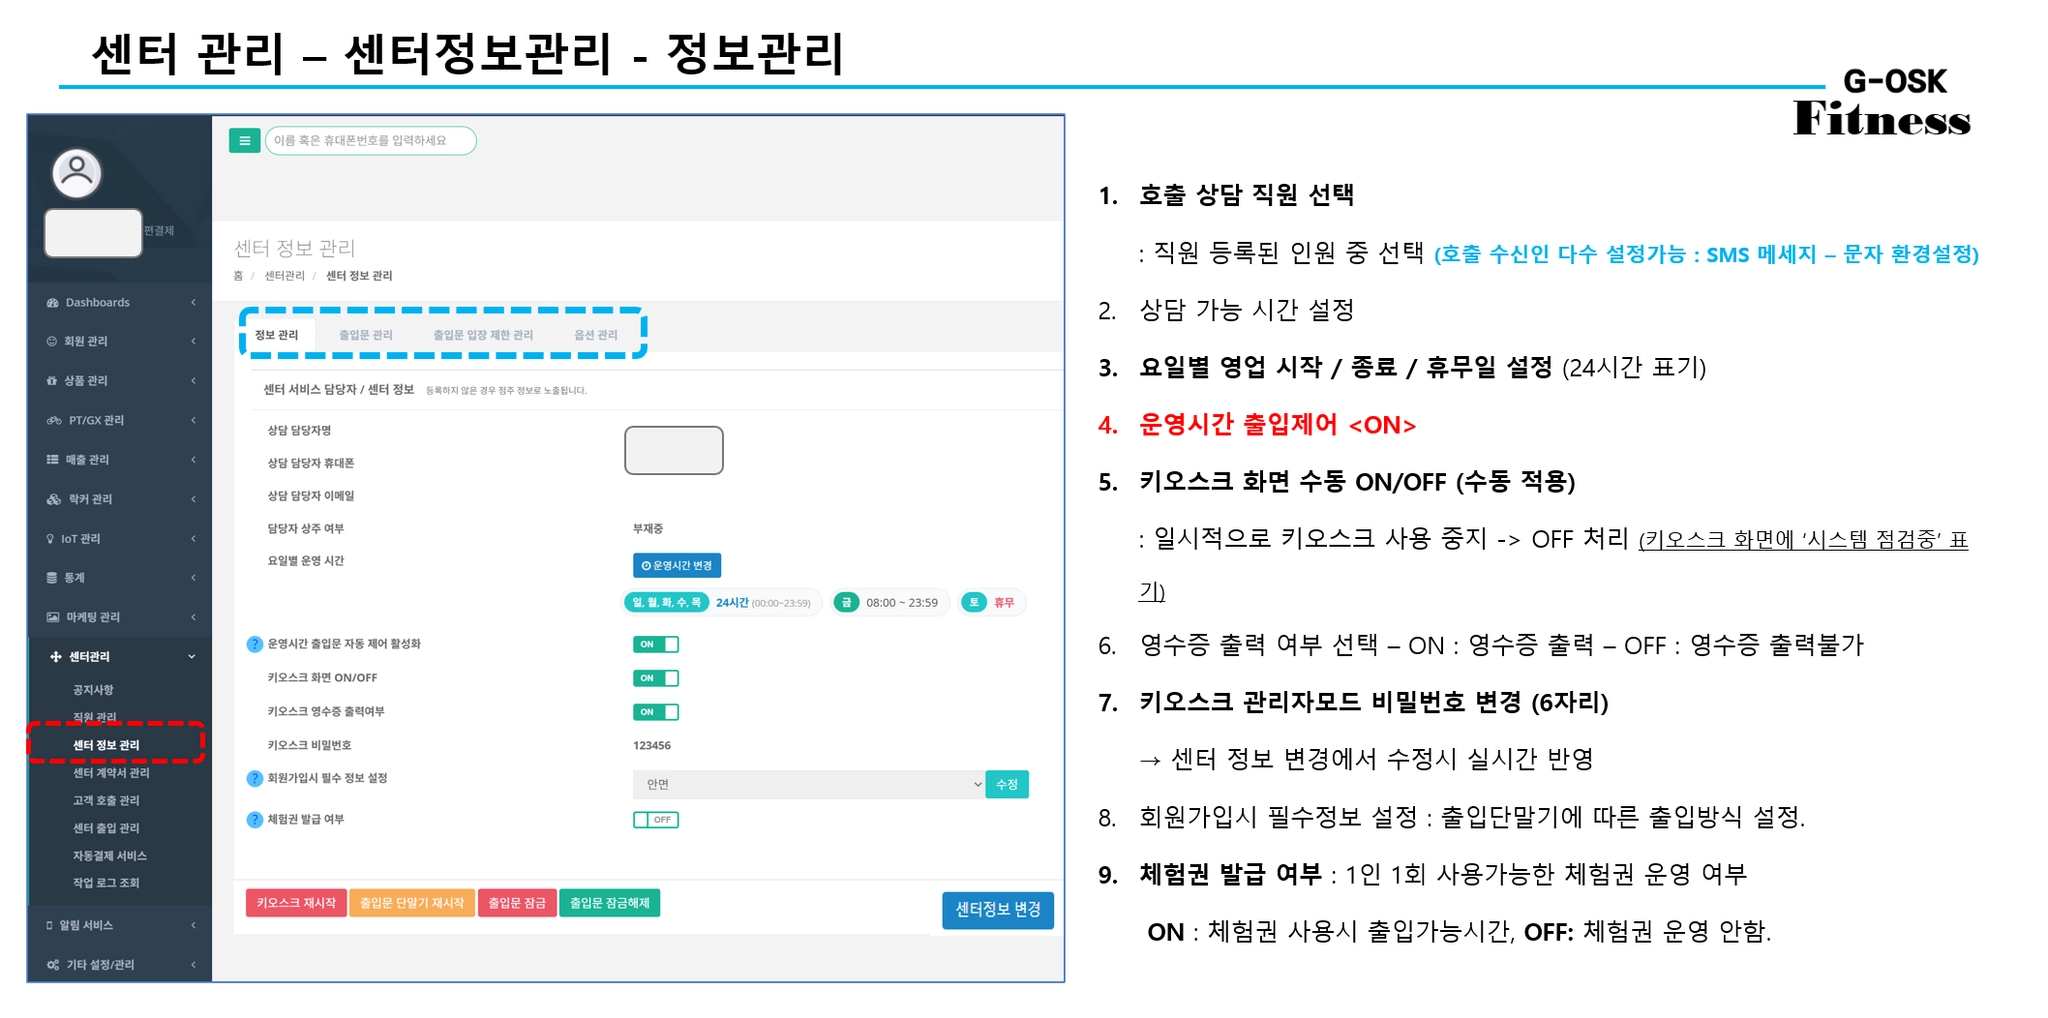Click the user profile avatar icon

pos(77,173)
